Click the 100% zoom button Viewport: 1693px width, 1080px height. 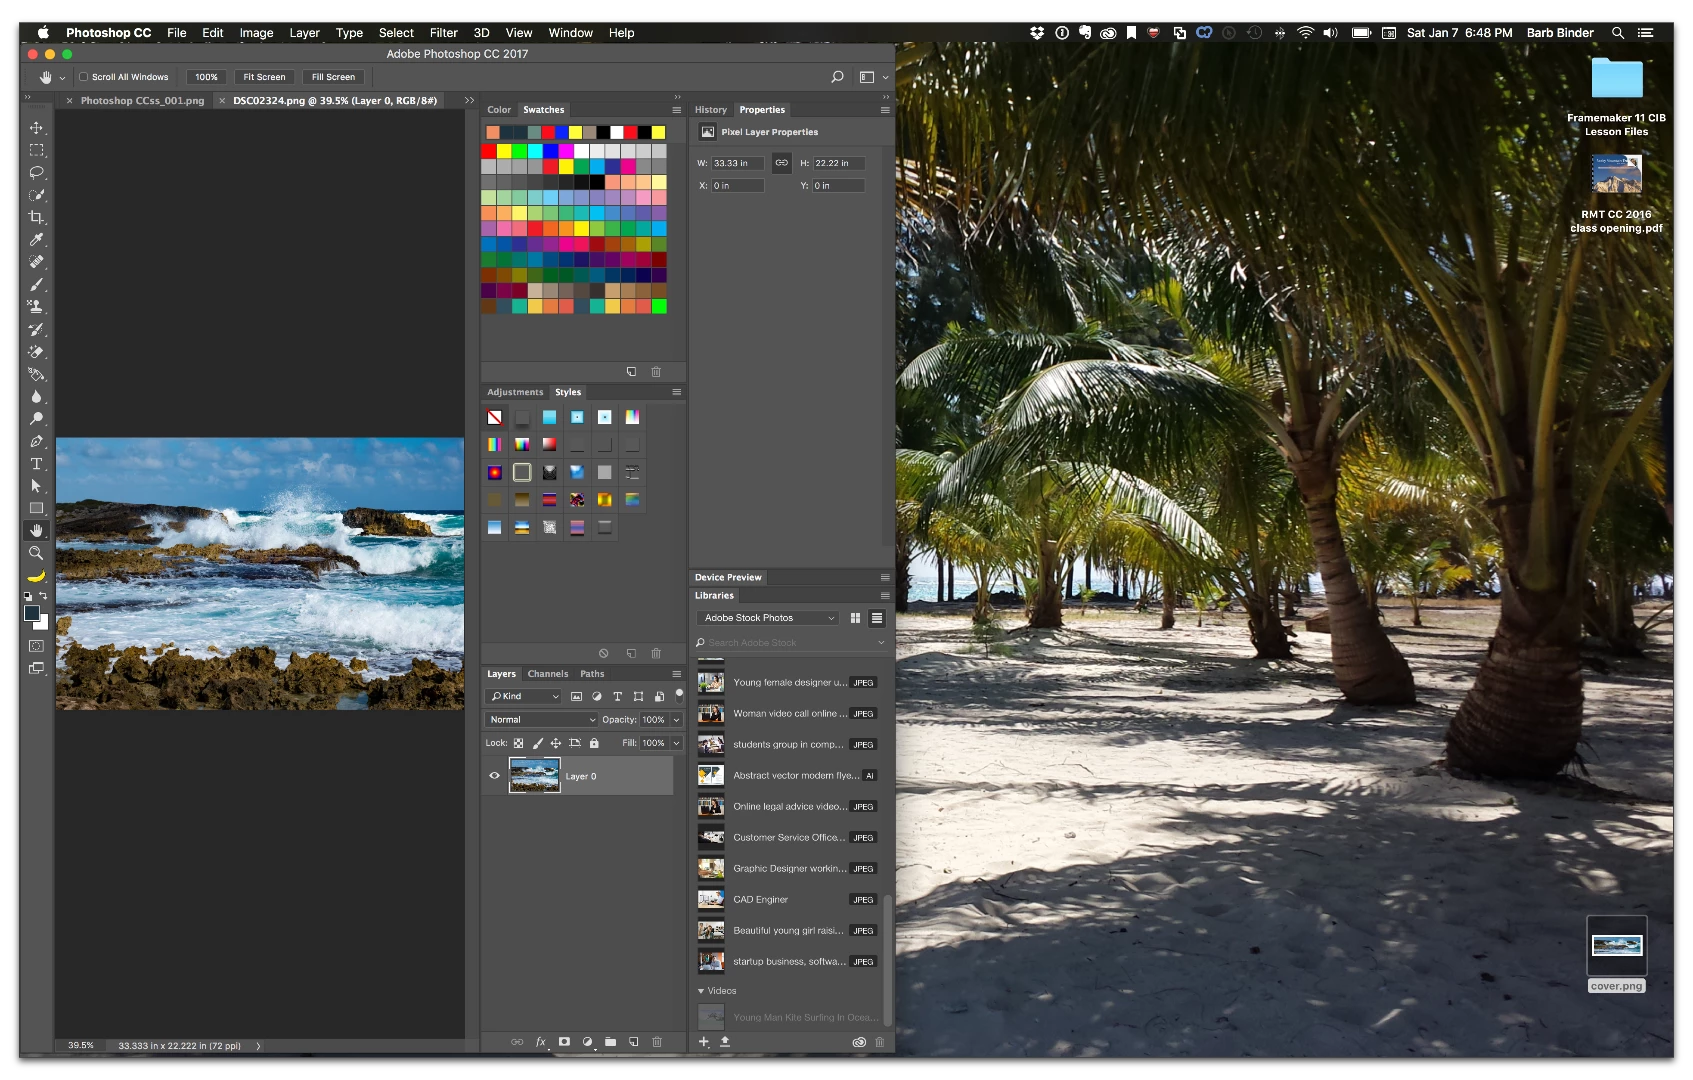[x=206, y=77]
